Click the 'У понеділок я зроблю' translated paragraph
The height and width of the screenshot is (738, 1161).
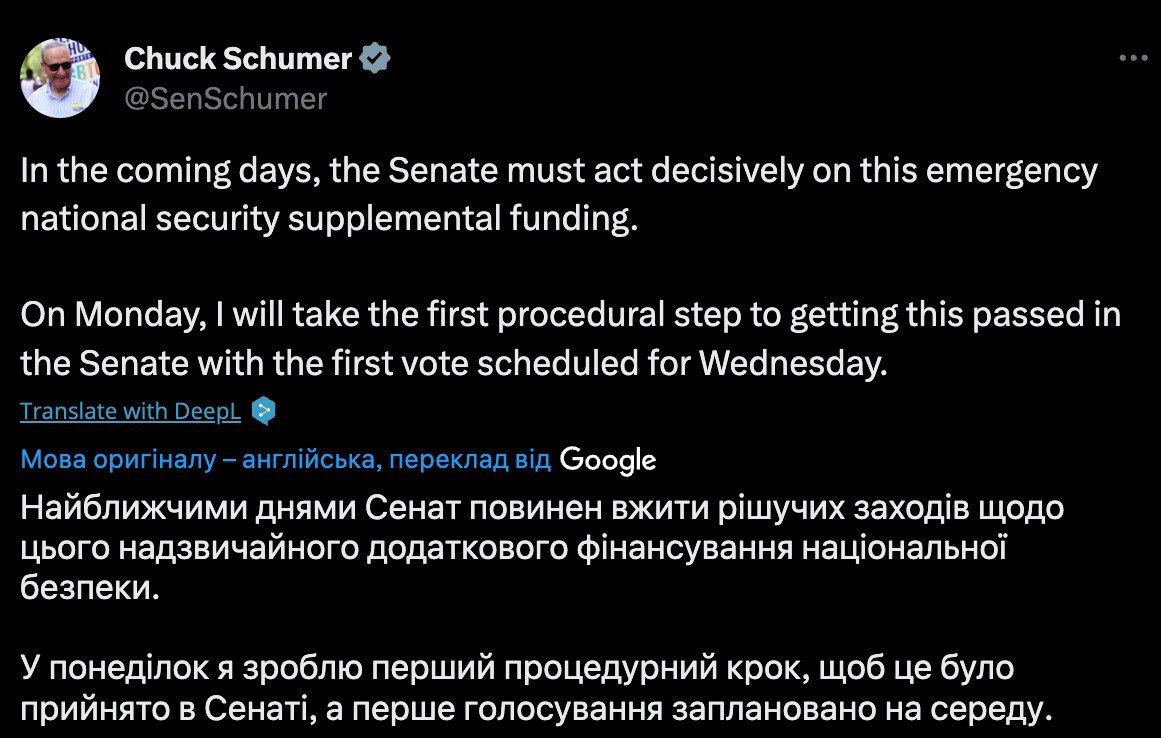[536, 688]
